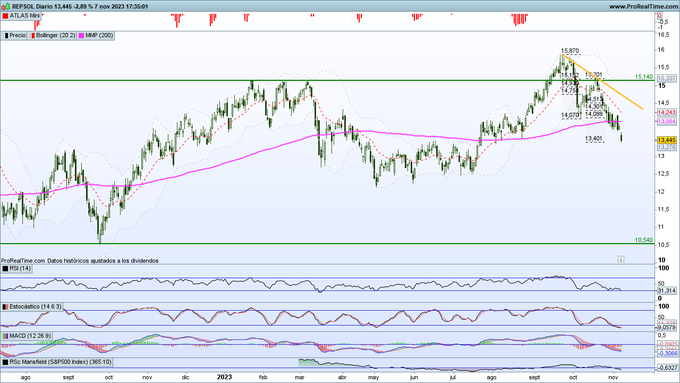Click the 15,207 upper band value tag

667,79
